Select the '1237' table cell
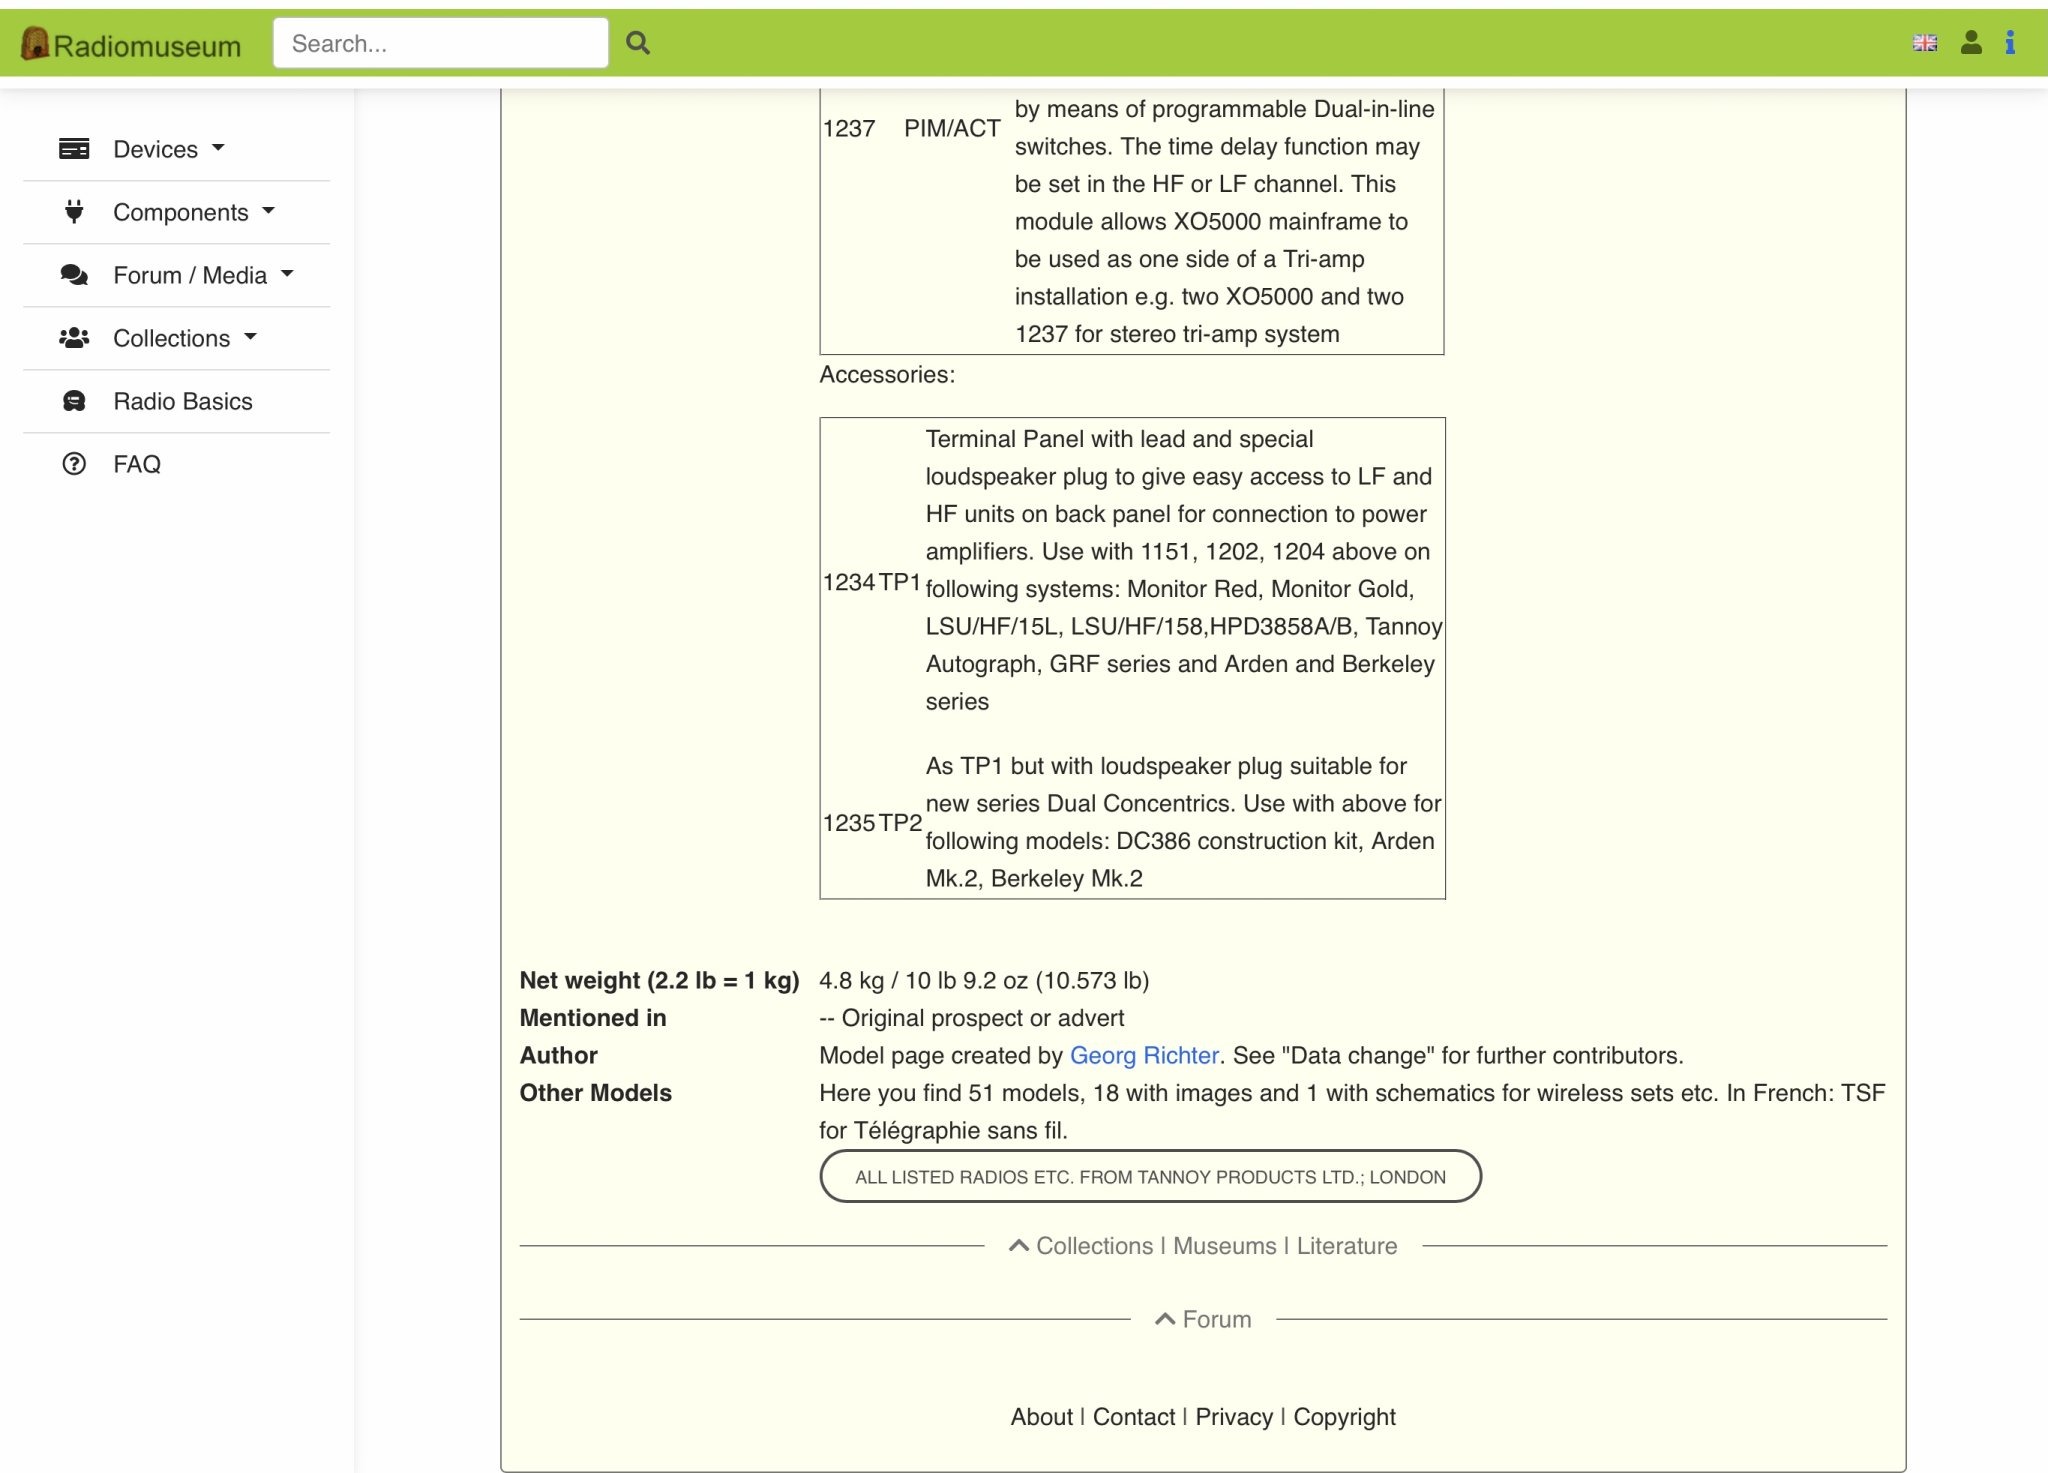Viewport: 2048px width, 1473px height. click(849, 128)
